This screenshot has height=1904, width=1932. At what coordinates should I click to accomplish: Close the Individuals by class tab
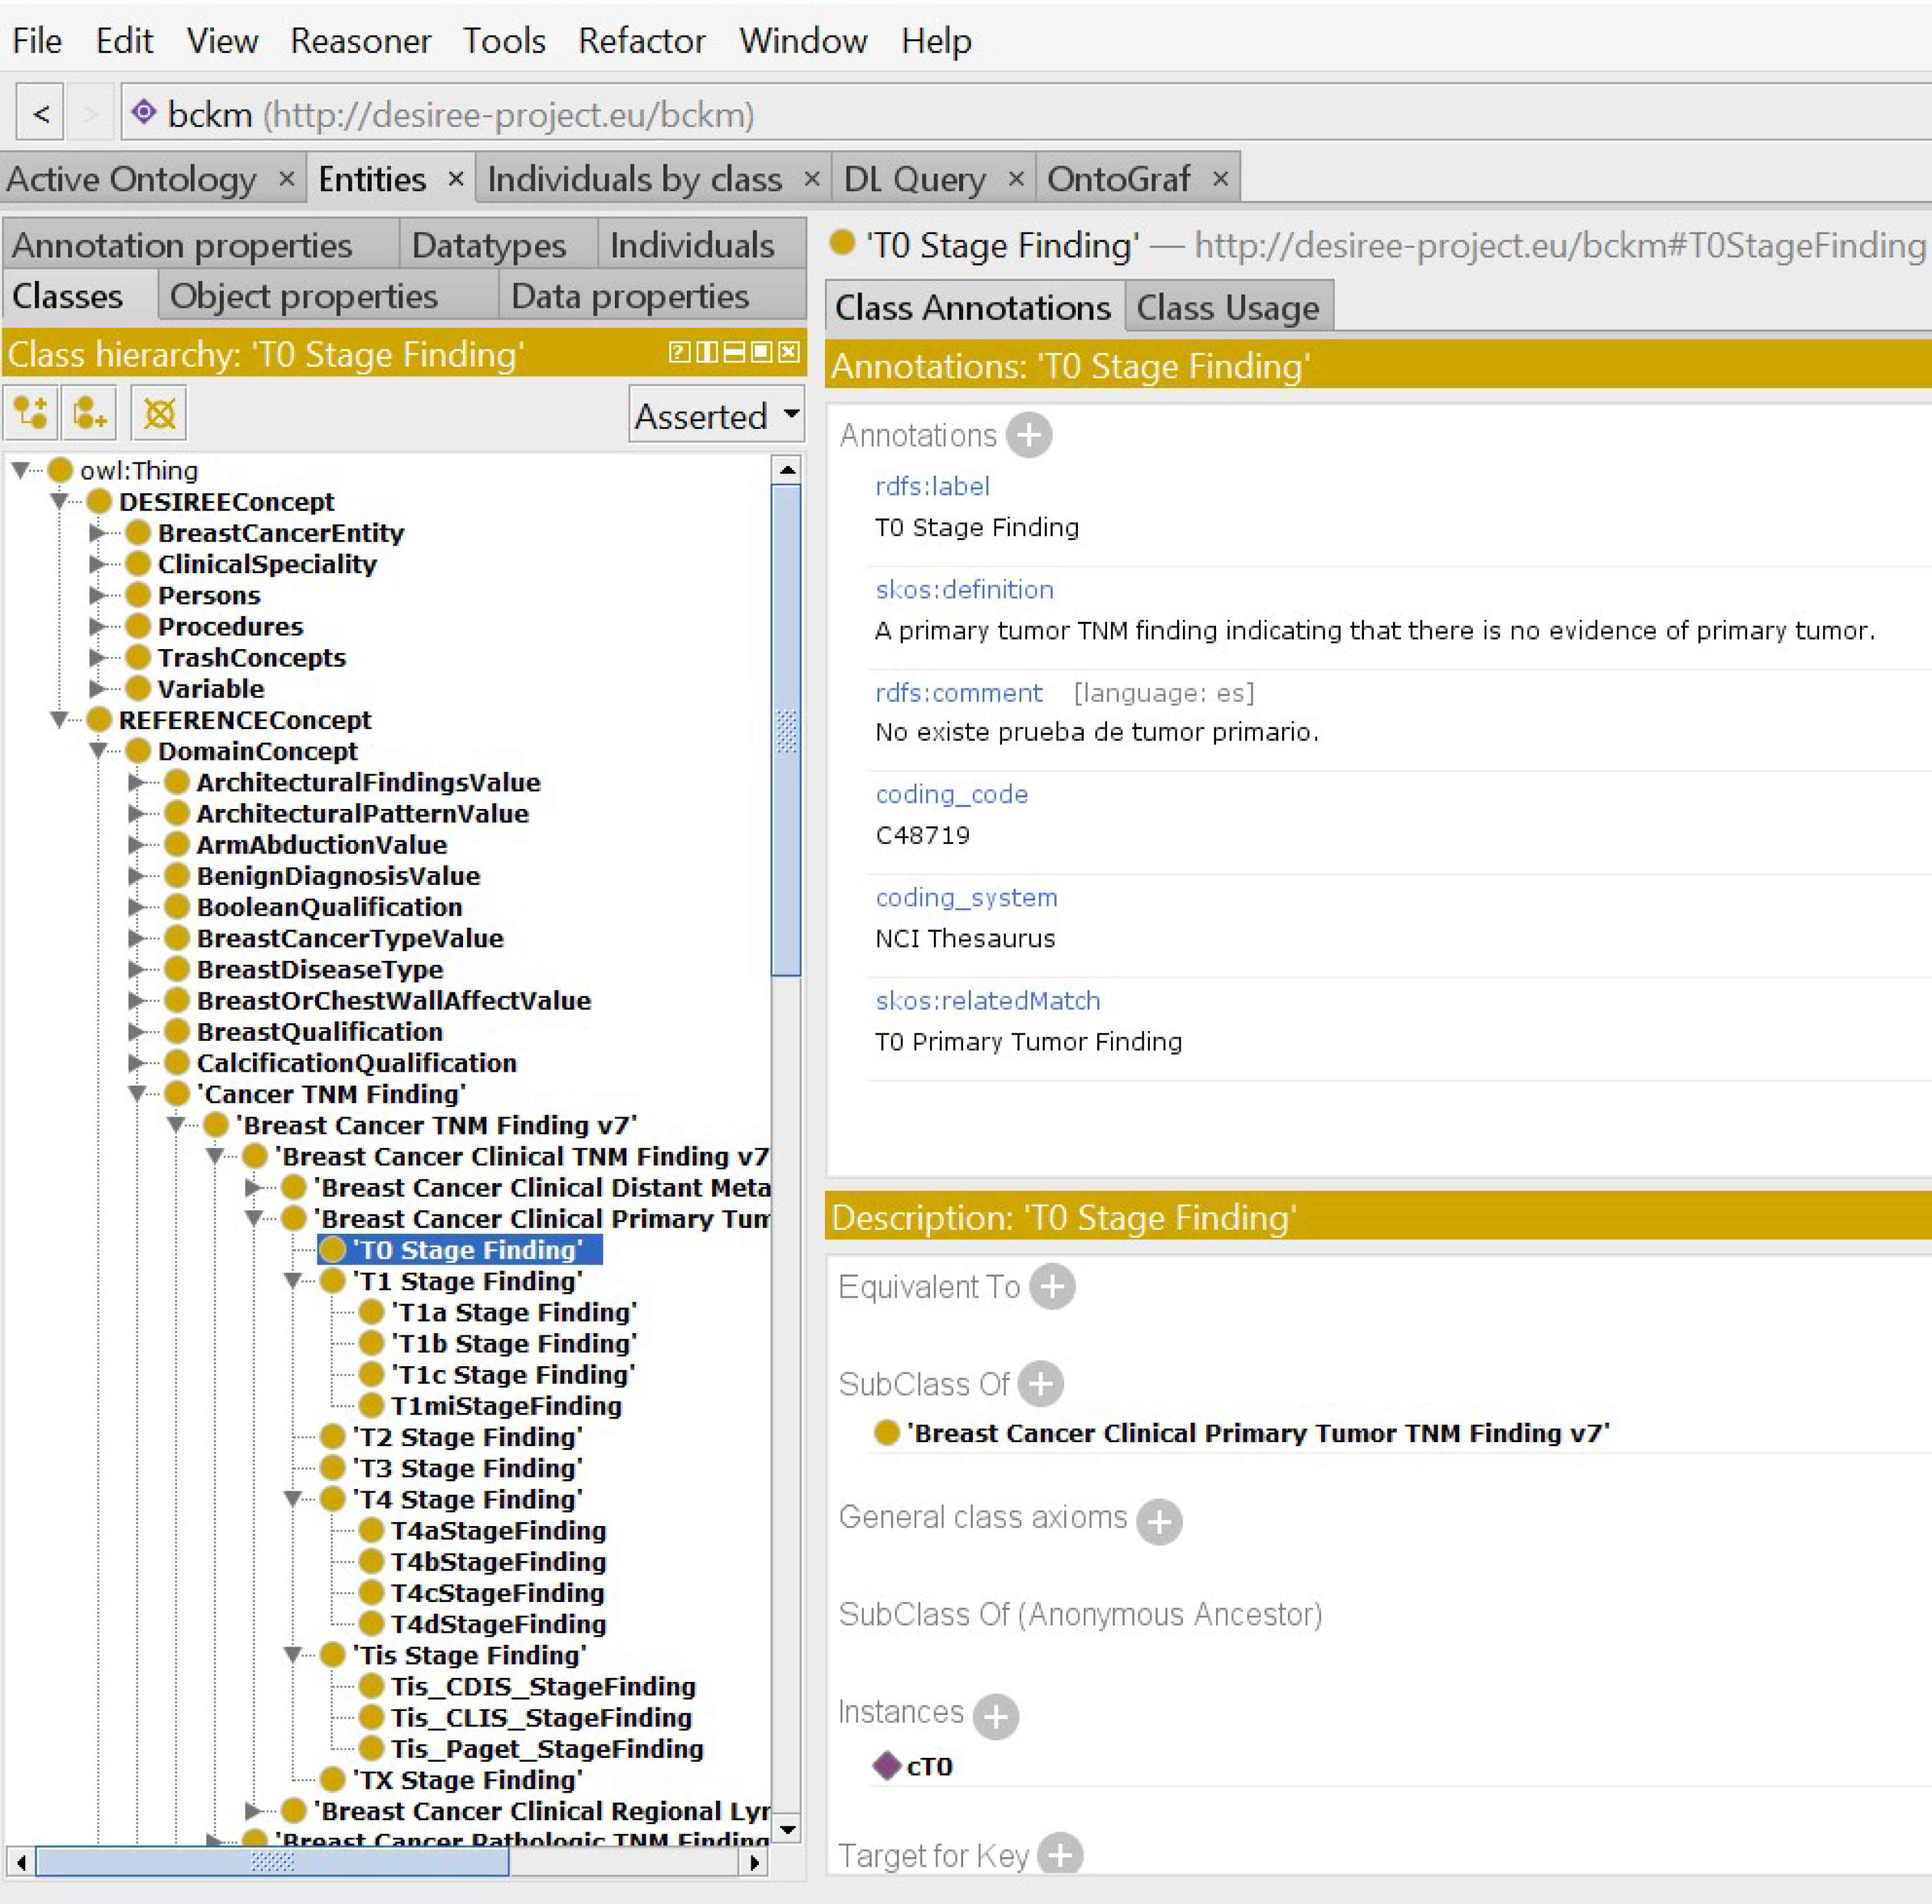(x=812, y=178)
